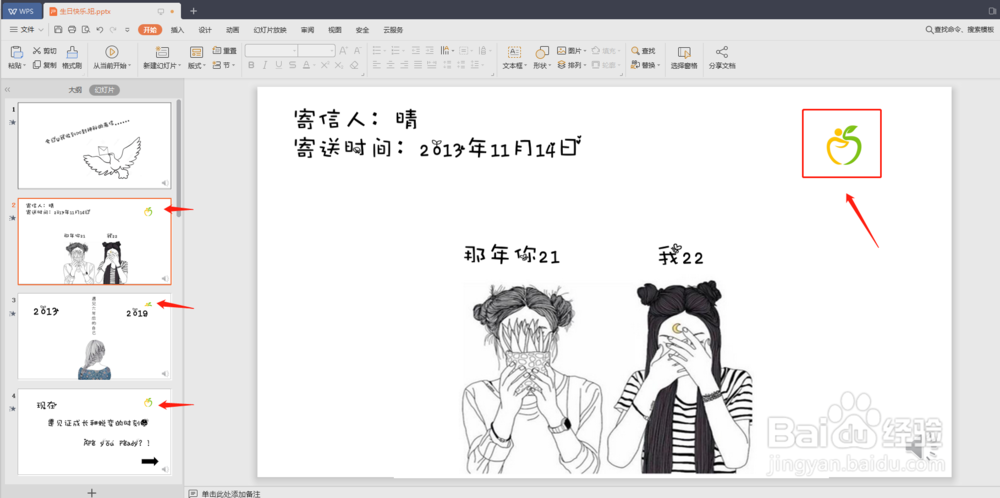Undo the last action
The width and height of the screenshot is (1000, 498).
tap(99, 30)
